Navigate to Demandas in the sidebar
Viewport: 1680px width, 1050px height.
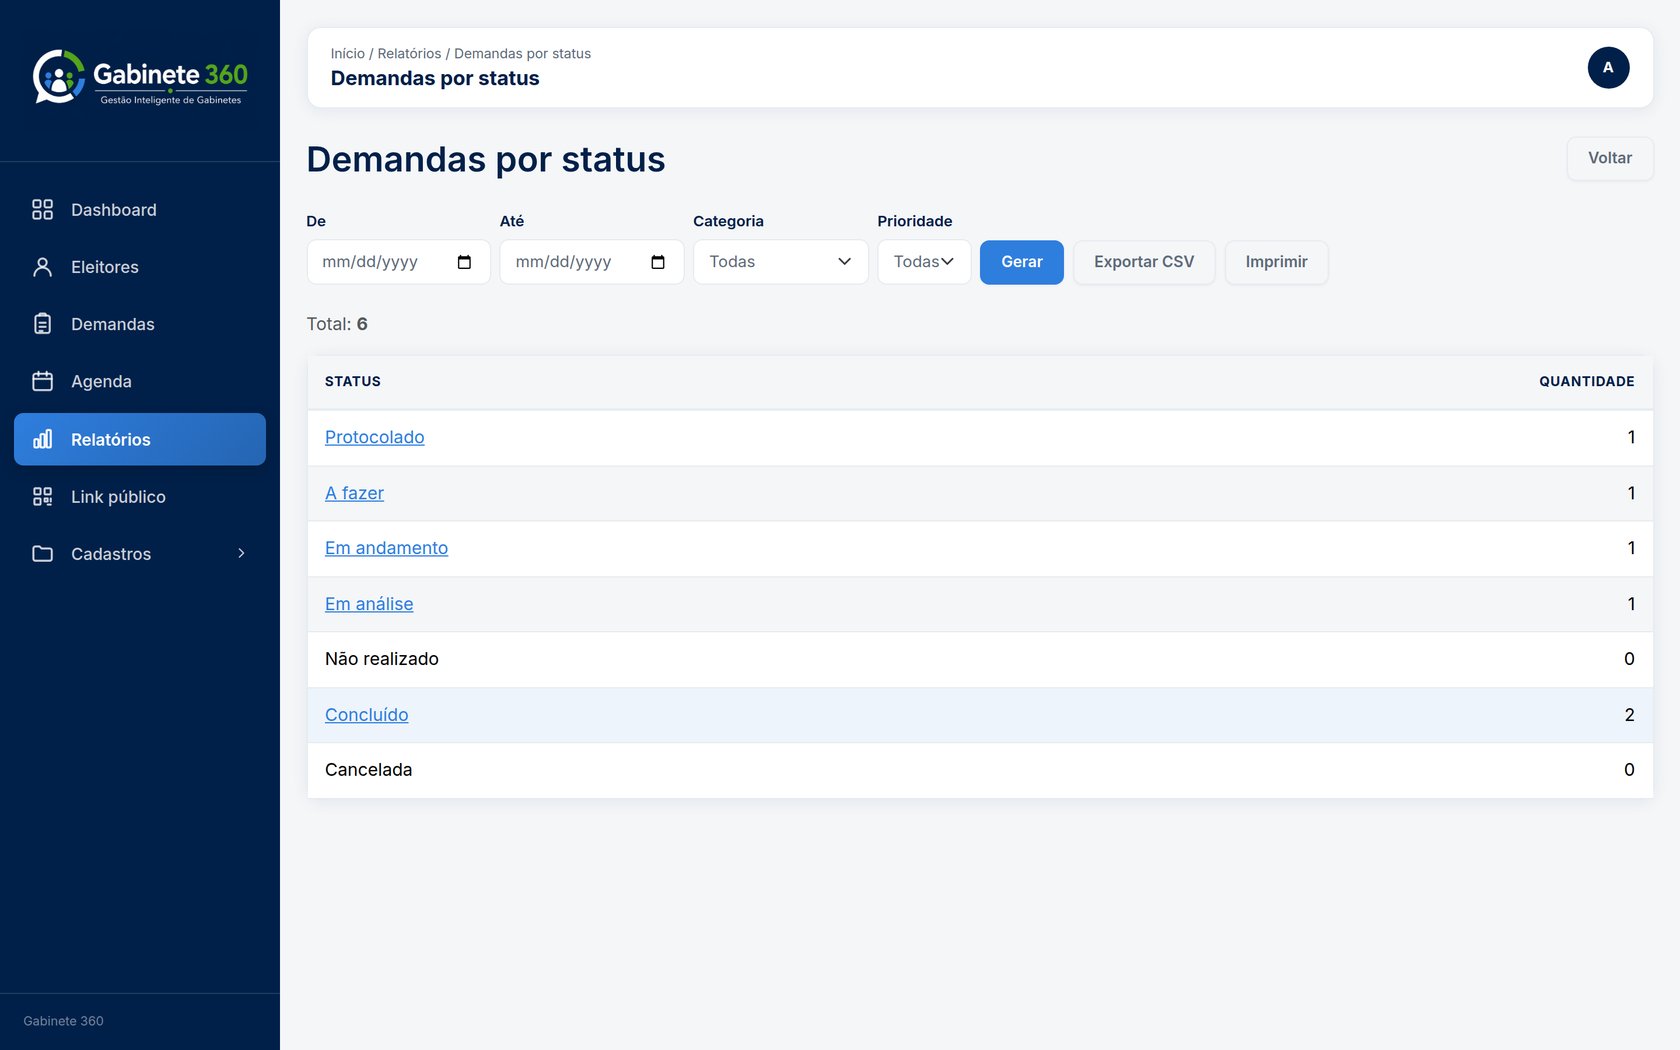pyautogui.click(x=140, y=324)
